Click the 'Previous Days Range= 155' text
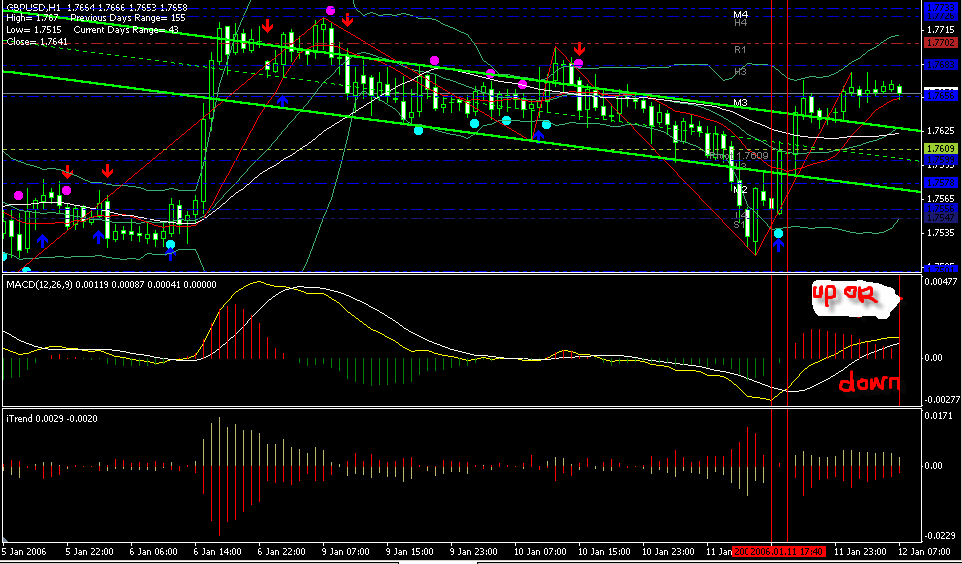 pos(128,18)
